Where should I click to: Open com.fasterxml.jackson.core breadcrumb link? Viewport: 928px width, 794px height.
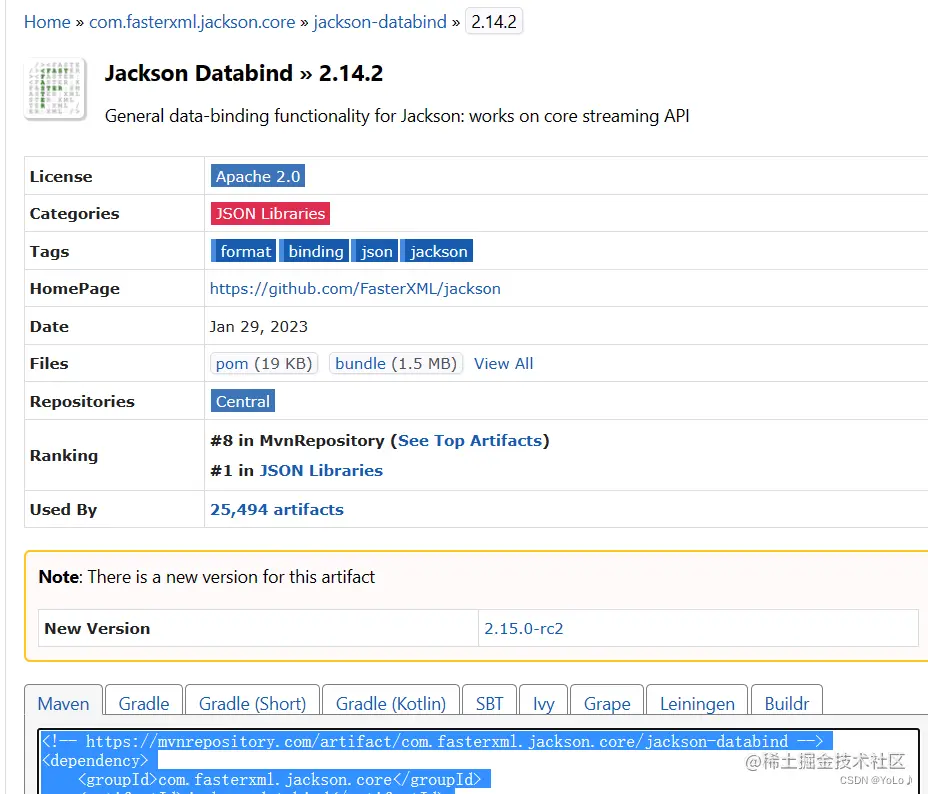(192, 22)
